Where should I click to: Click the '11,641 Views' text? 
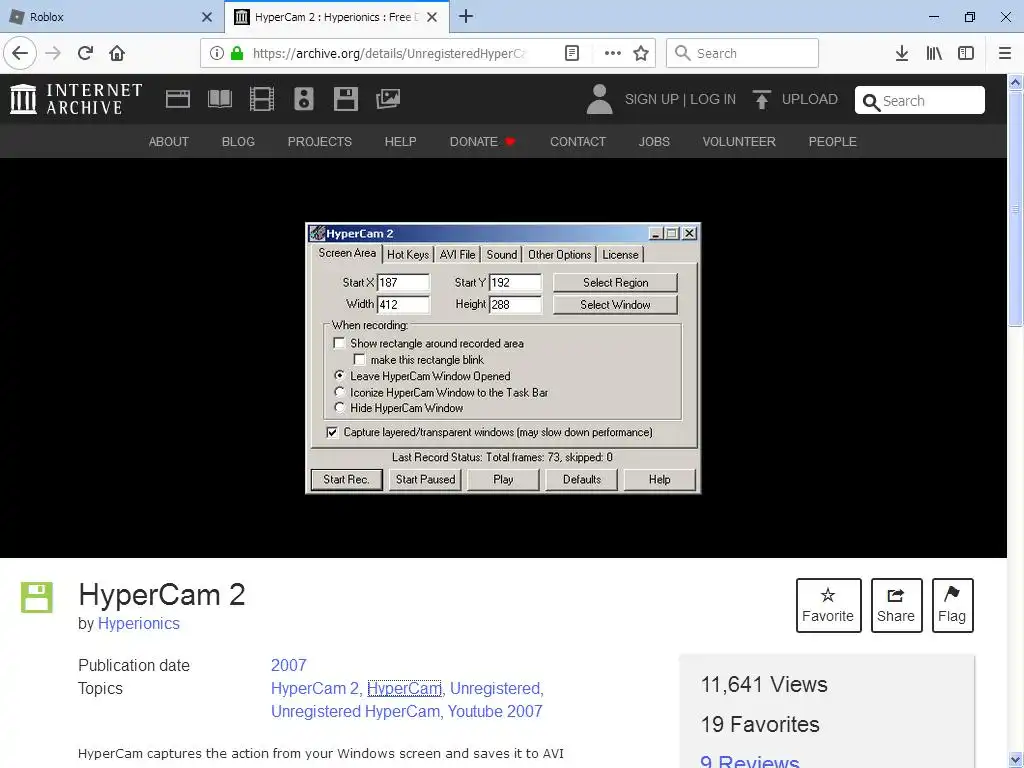764,684
